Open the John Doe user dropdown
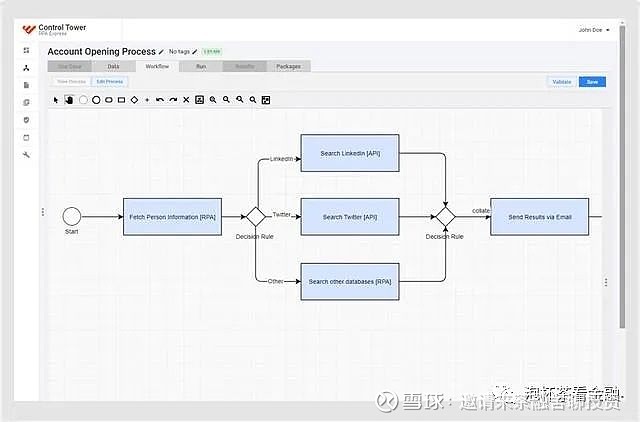The height and width of the screenshot is (422, 640). pos(594,30)
